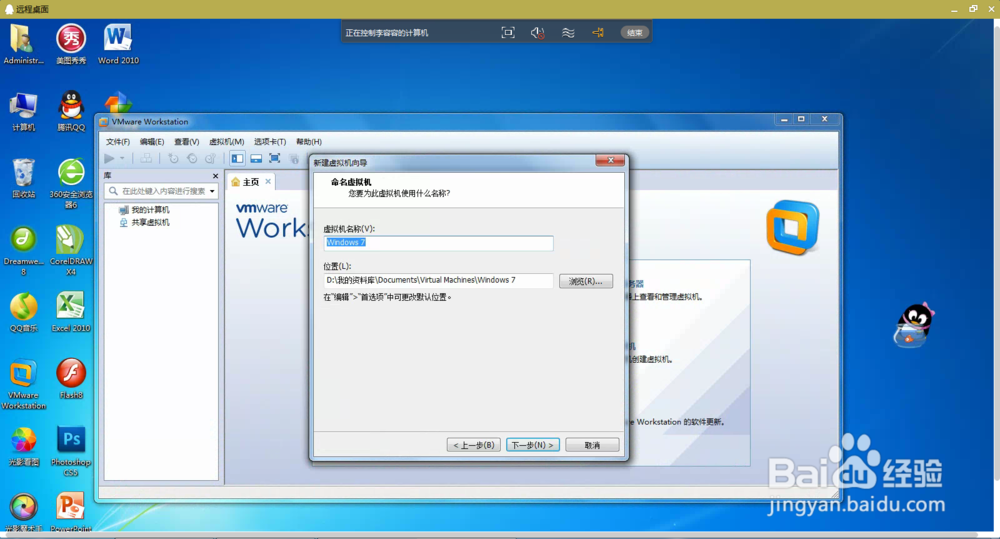Open the 计算机 desktop icon
The width and height of the screenshot is (1000, 539).
pyautogui.click(x=23, y=112)
